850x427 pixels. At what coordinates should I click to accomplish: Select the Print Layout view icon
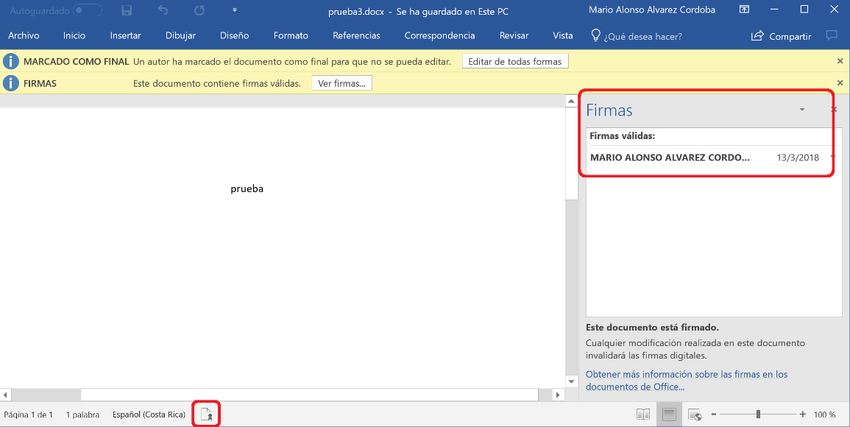pos(669,414)
